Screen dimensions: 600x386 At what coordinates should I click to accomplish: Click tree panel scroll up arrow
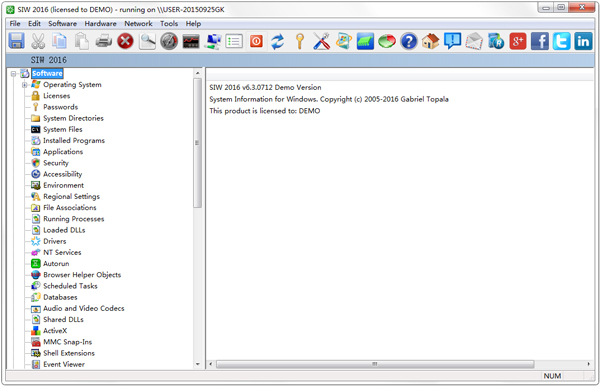pyautogui.click(x=197, y=73)
